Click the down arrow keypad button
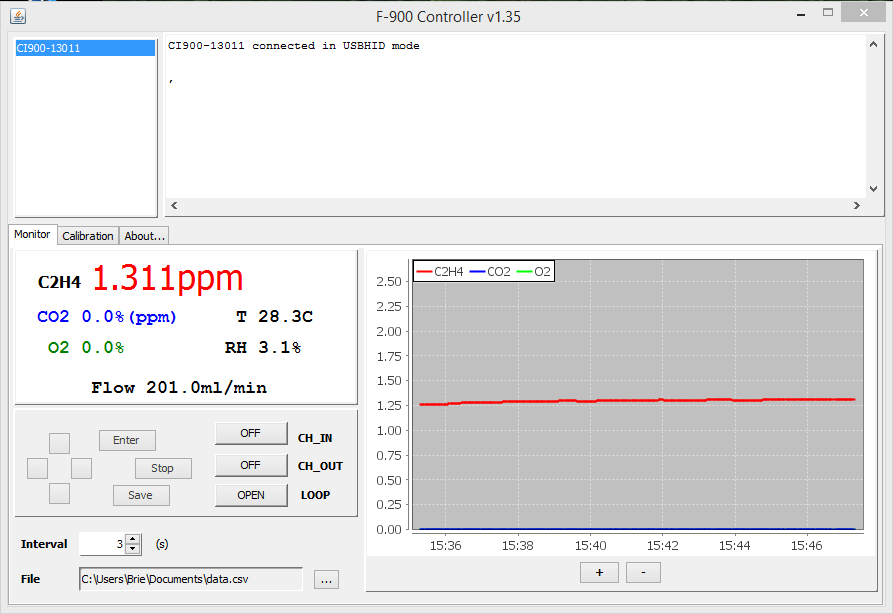Image resolution: width=893 pixels, height=614 pixels. (59, 494)
